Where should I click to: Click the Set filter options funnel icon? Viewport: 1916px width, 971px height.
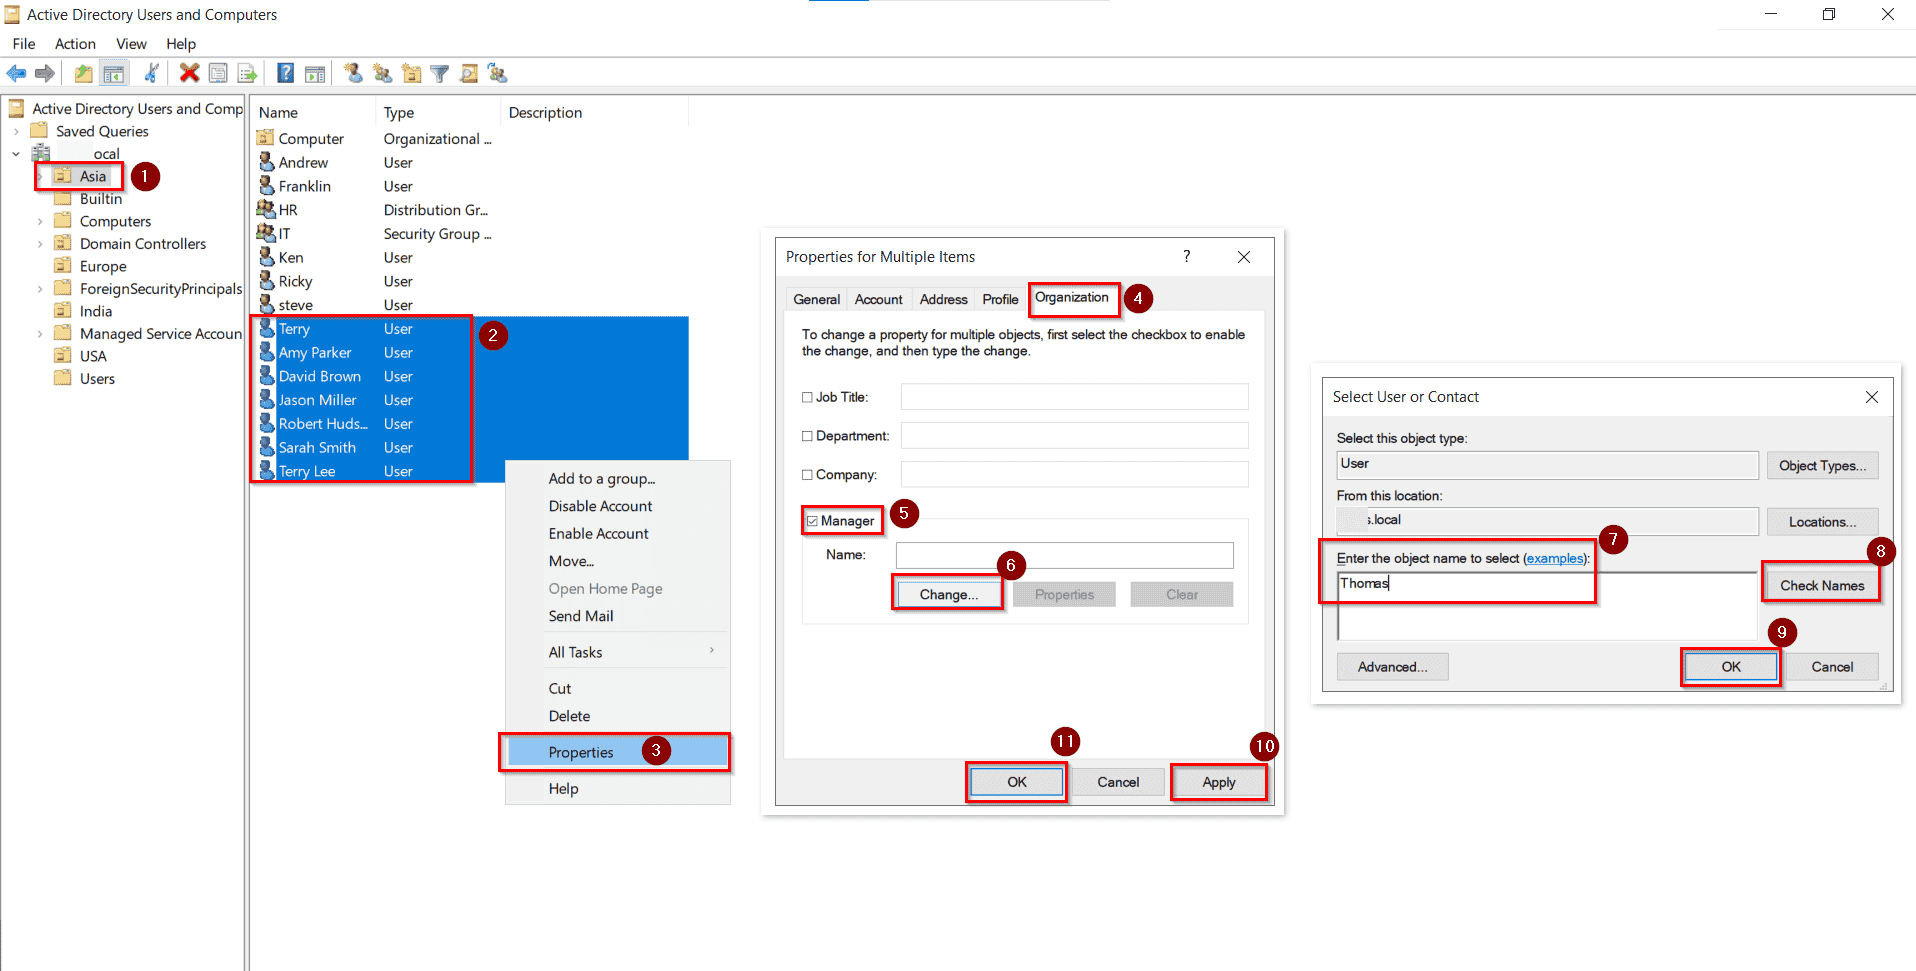coord(440,73)
